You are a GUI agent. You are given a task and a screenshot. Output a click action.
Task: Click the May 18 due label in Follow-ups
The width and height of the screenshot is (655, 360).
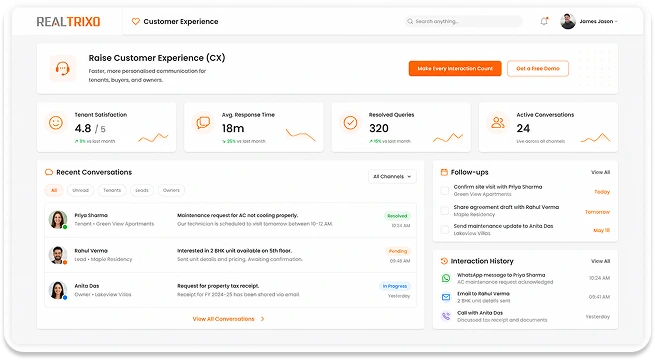pos(602,230)
